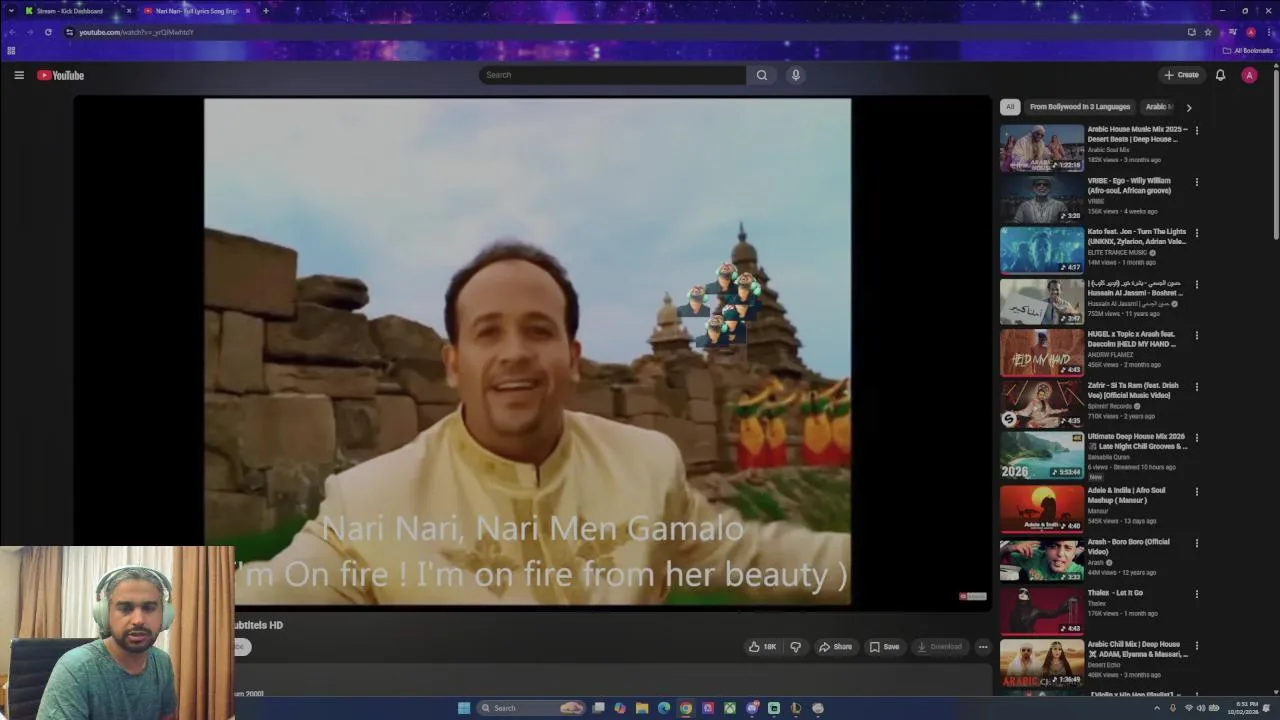
Task: Click the search magnifier button
Action: (x=762, y=75)
